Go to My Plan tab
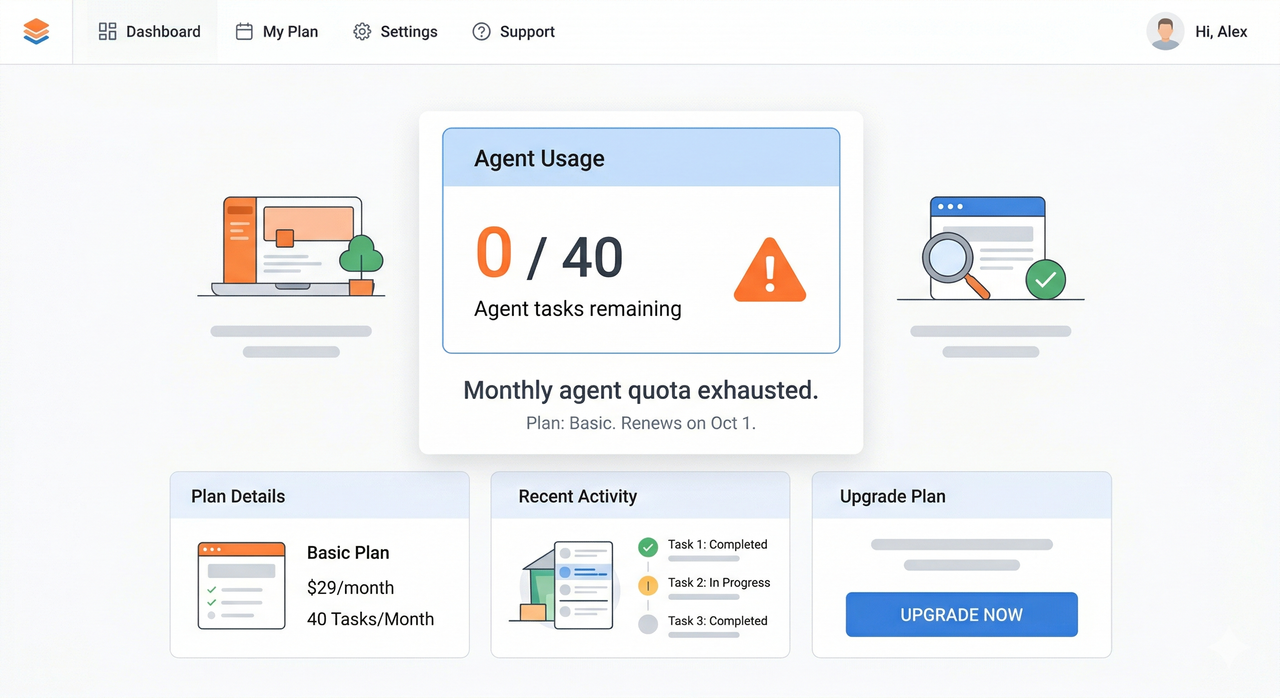Viewport: 1280px width, 698px height. (277, 32)
